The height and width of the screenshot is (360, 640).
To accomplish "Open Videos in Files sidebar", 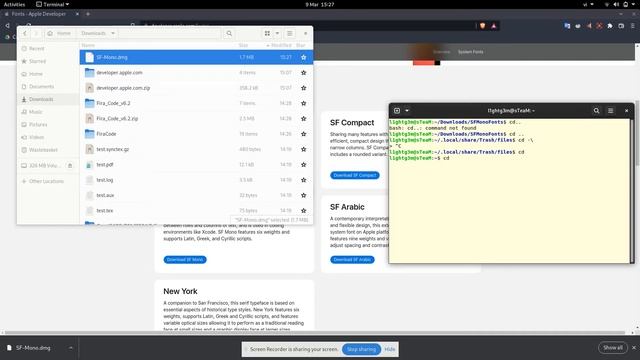I will (x=48, y=137).
